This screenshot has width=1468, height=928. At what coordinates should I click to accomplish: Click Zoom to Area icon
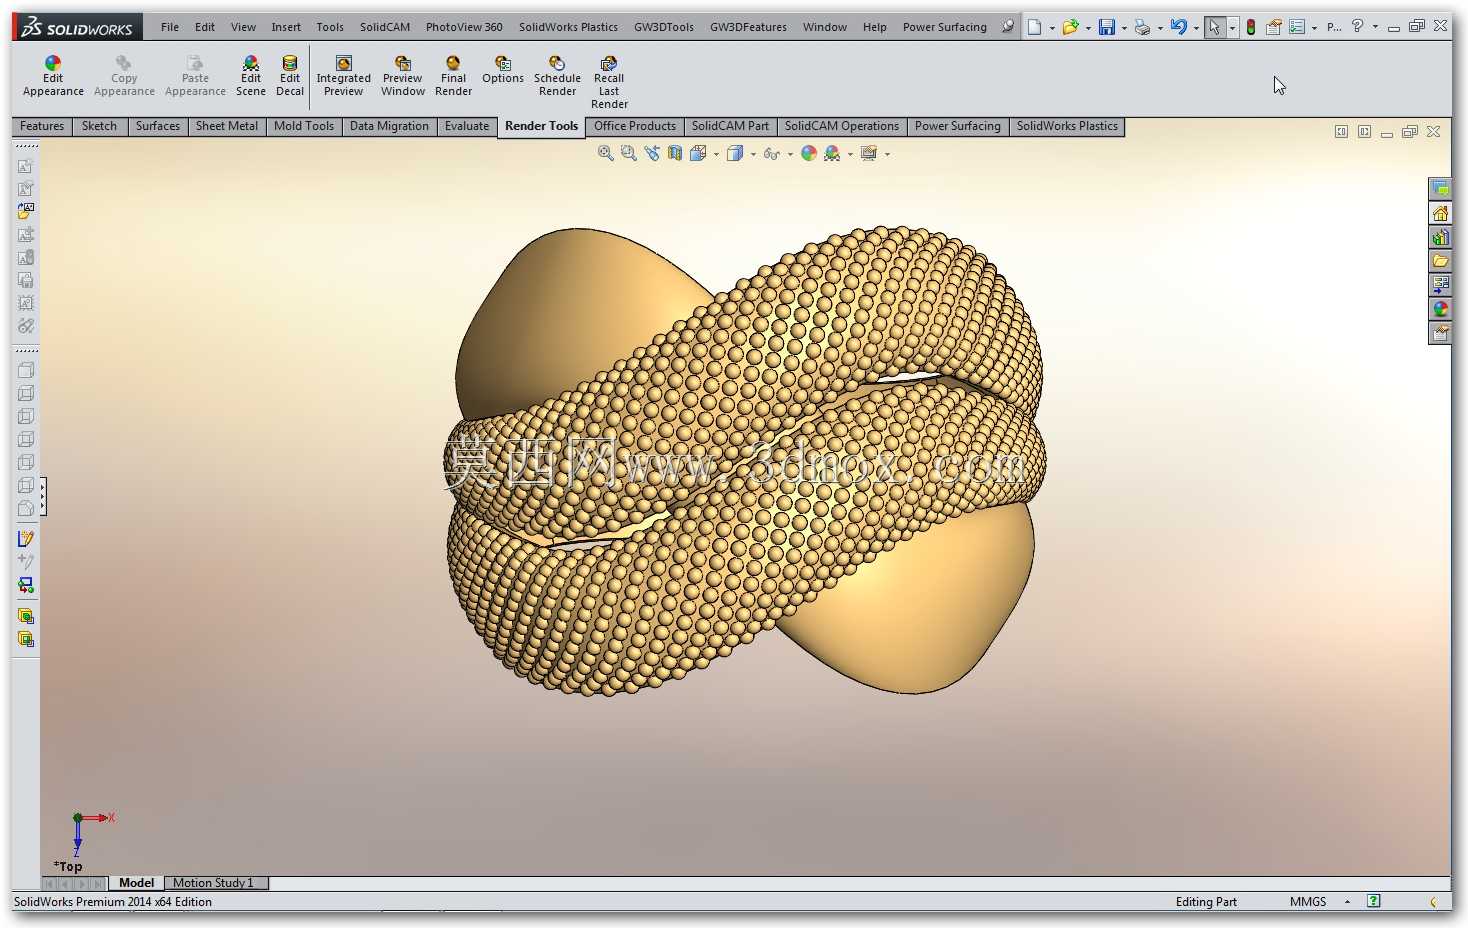click(629, 153)
